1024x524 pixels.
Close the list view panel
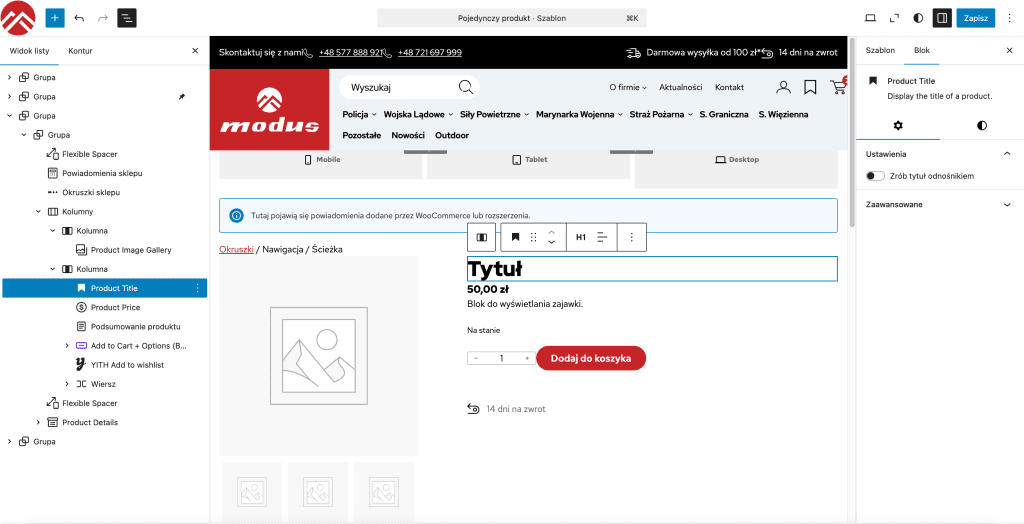coord(195,50)
